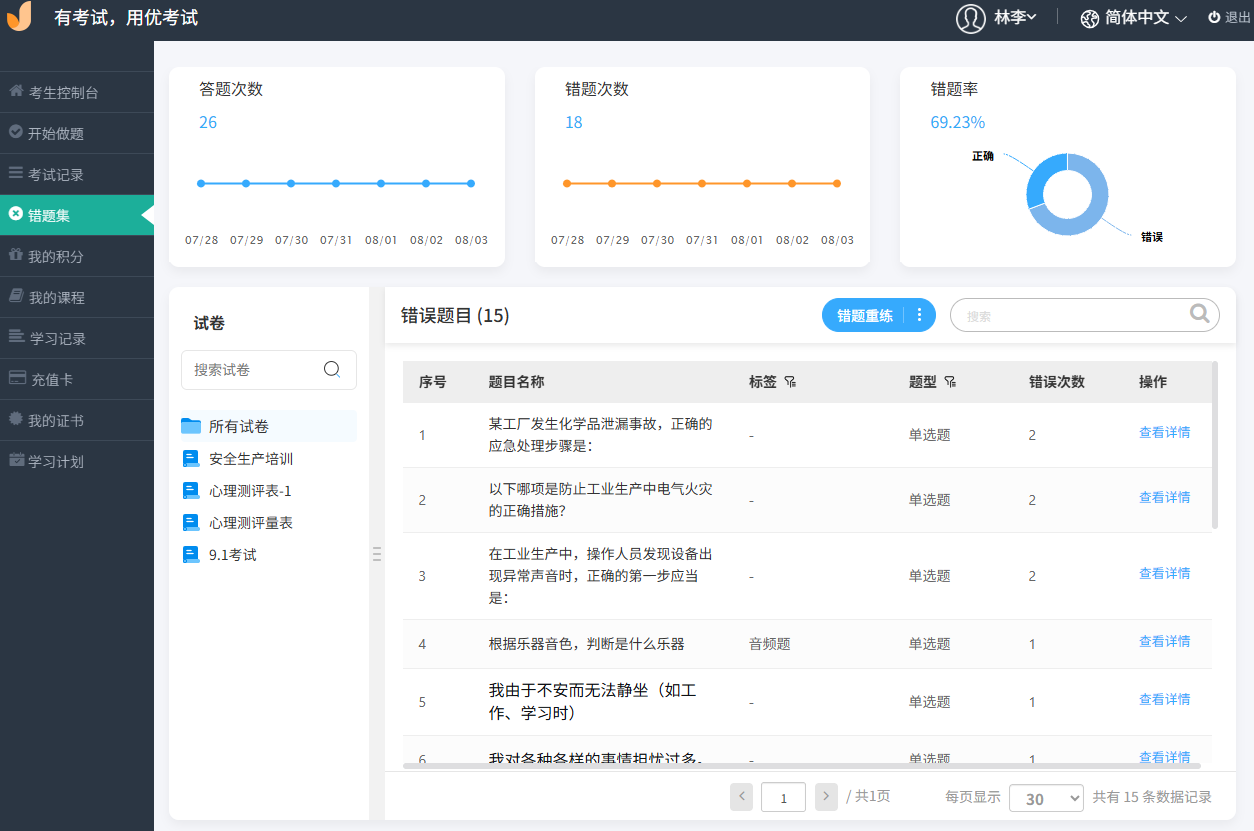Click the card icon beside 充值卡
The width and height of the screenshot is (1254, 831).
pyautogui.click(x=16, y=378)
